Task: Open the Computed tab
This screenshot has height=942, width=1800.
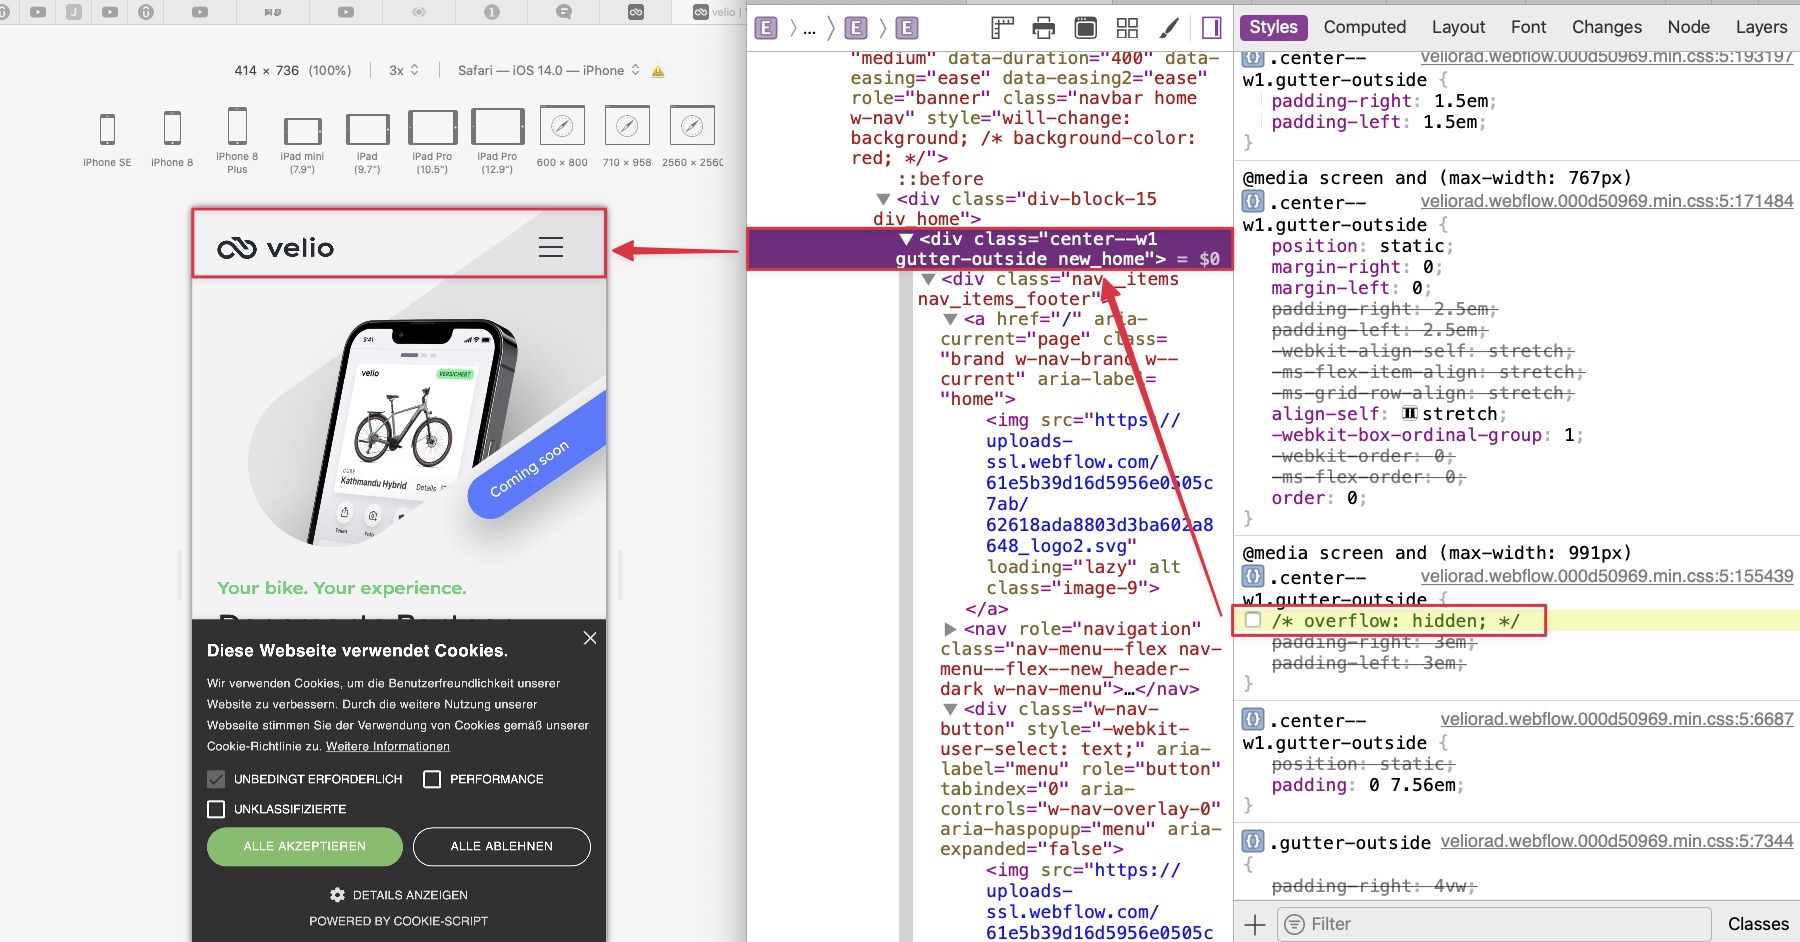Action: (1365, 27)
